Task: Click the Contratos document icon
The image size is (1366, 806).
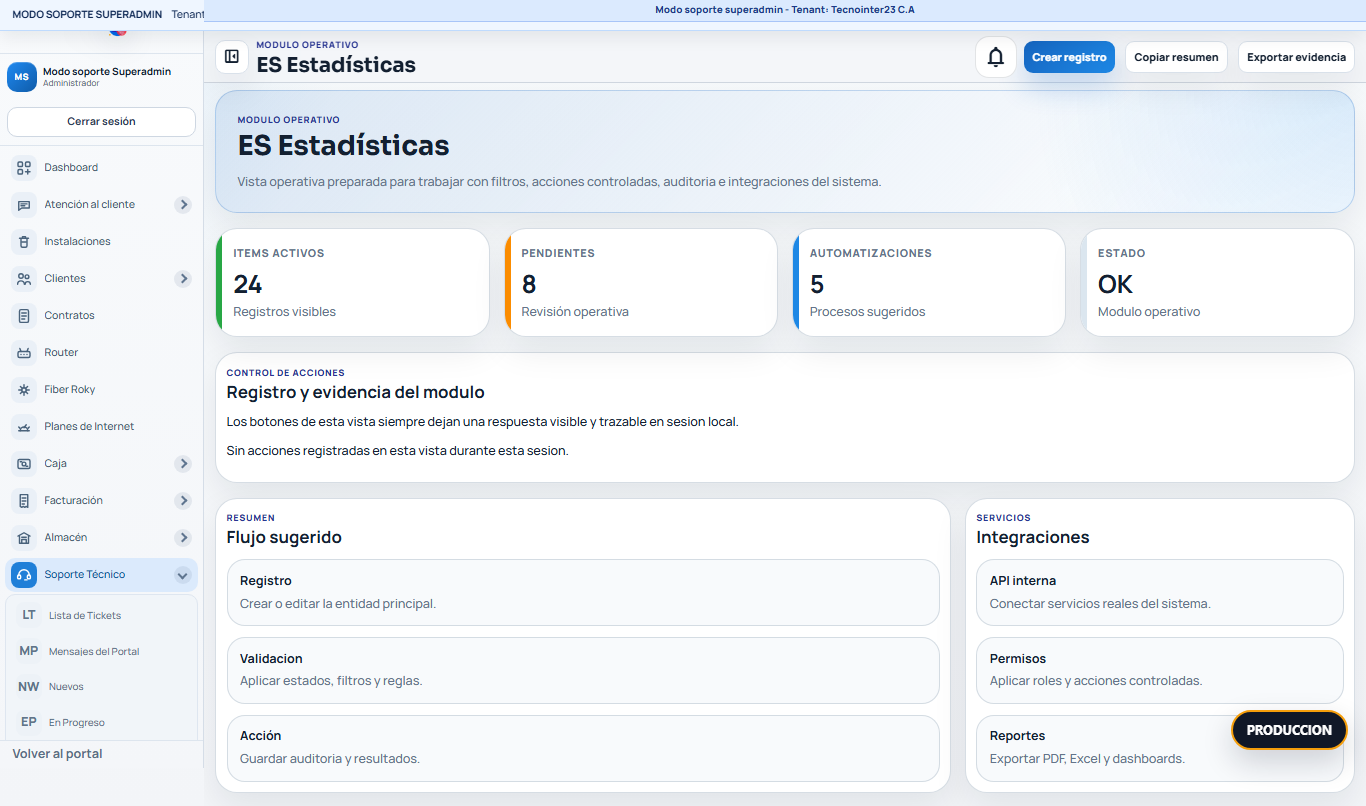Action: coord(24,316)
